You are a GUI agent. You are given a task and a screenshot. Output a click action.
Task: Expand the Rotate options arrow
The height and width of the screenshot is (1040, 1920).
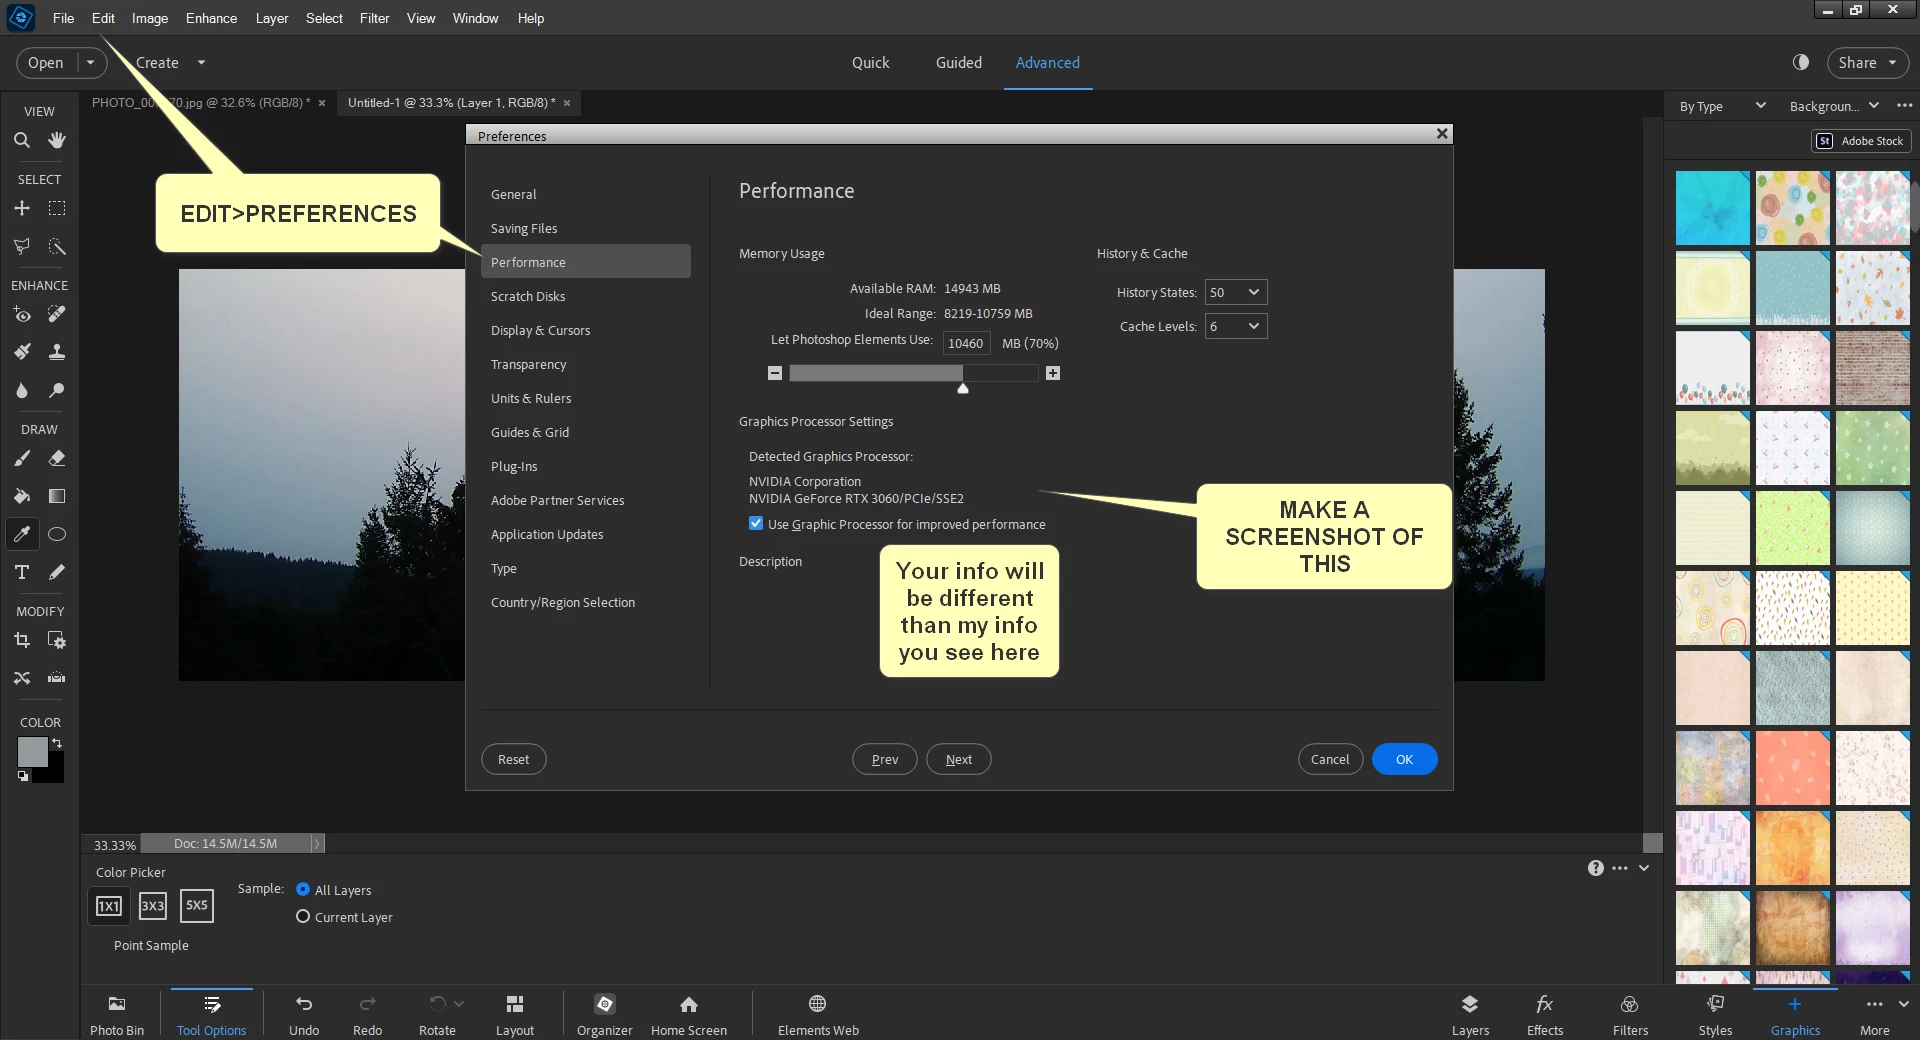[x=459, y=1003]
